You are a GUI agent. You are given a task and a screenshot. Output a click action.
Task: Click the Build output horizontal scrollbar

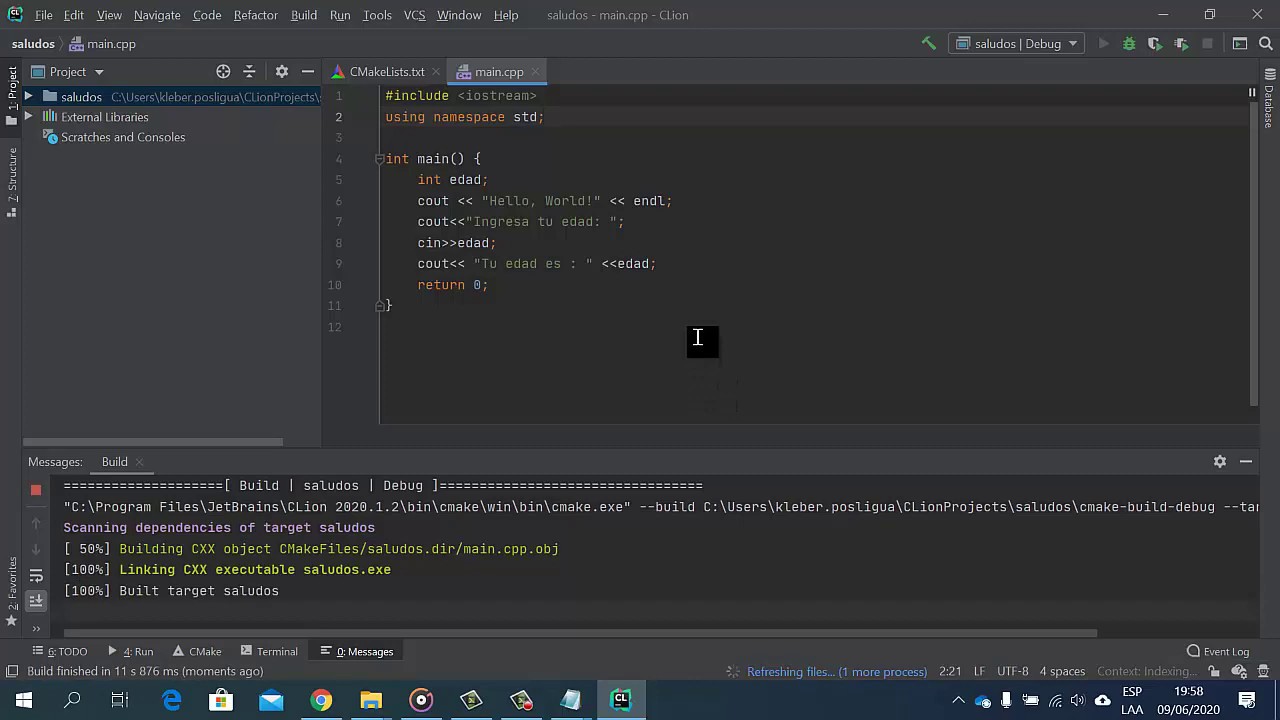(x=580, y=633)
